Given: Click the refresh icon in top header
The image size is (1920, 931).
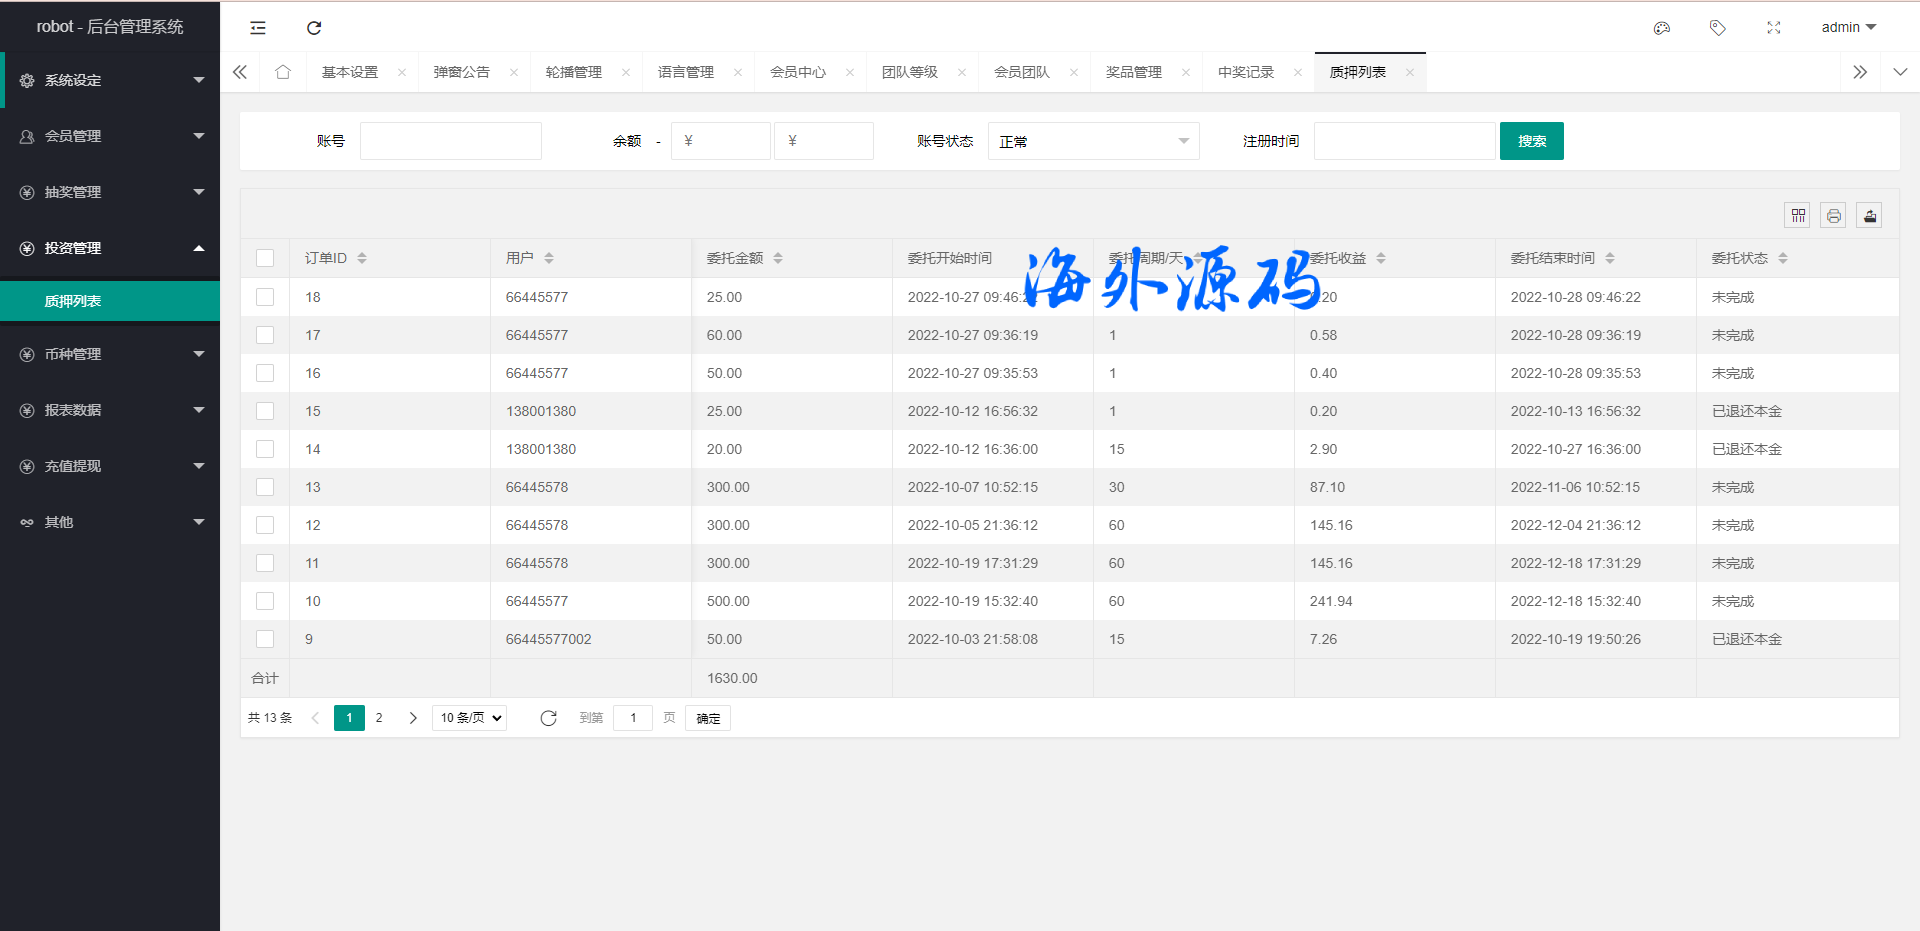Looking at the screenshot, I should (x=314, y=28).
